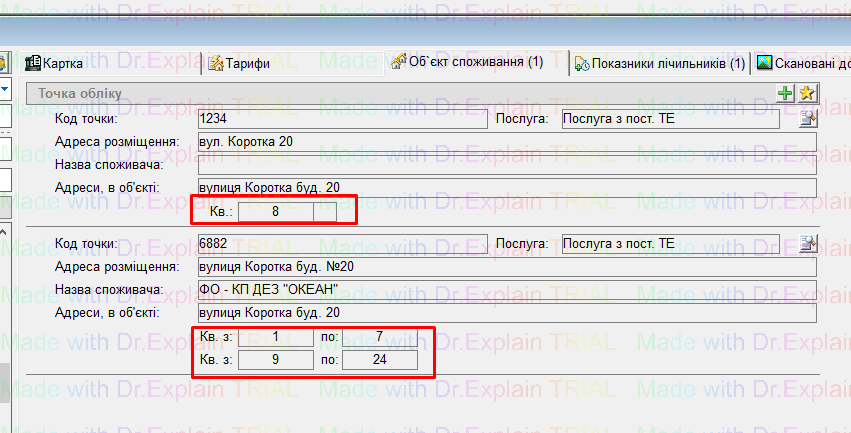Viewport: 851px width, 433px height.
Task: Click the yellow star icon beside the plus
Action: 806,93
